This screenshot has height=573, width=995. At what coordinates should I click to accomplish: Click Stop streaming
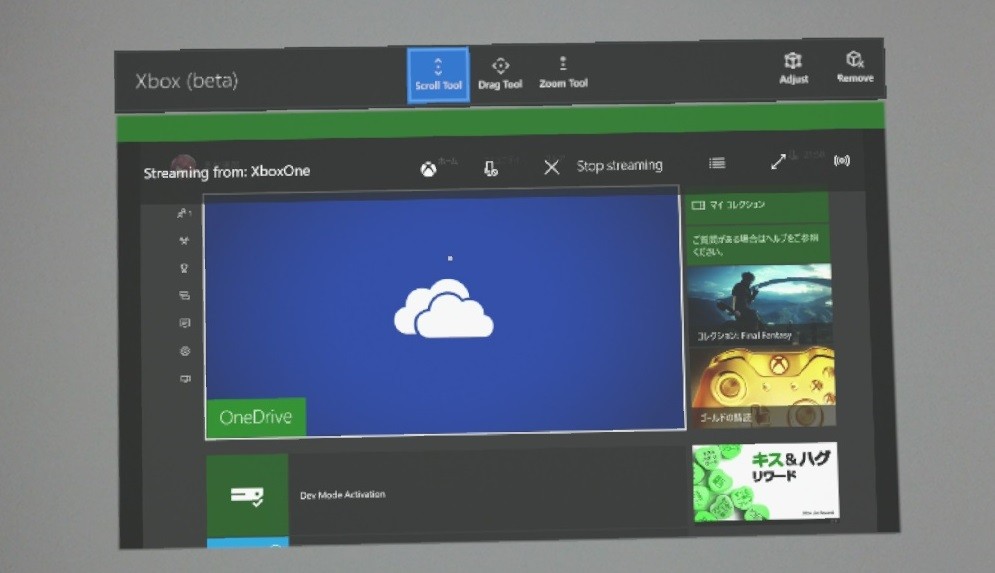click(x=619, y=166)
